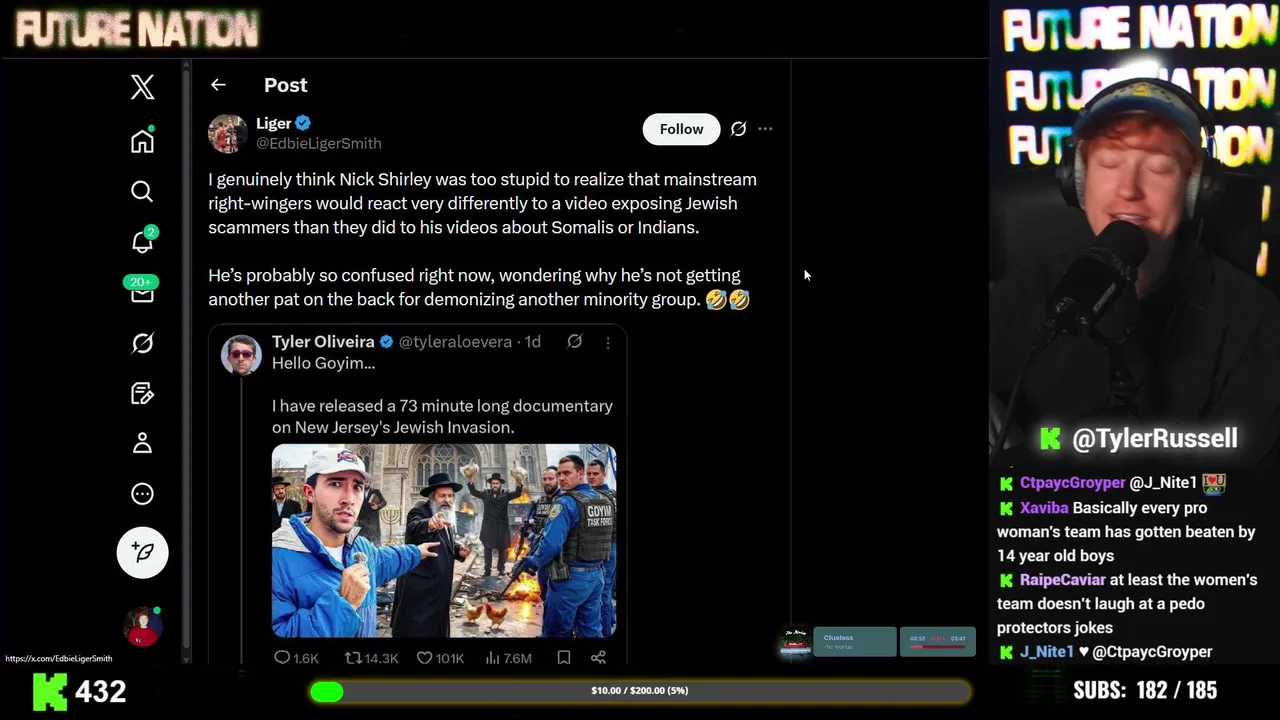
Task: Open account avatar at sidebar bottom
Action: pos(142,627)
